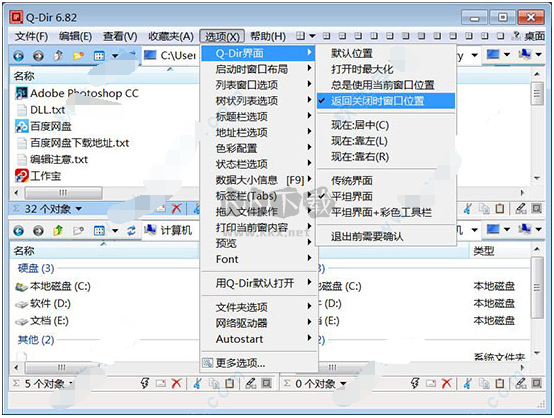
Task: Open 编辑(E) menu
Action: (x=75, y=36)
